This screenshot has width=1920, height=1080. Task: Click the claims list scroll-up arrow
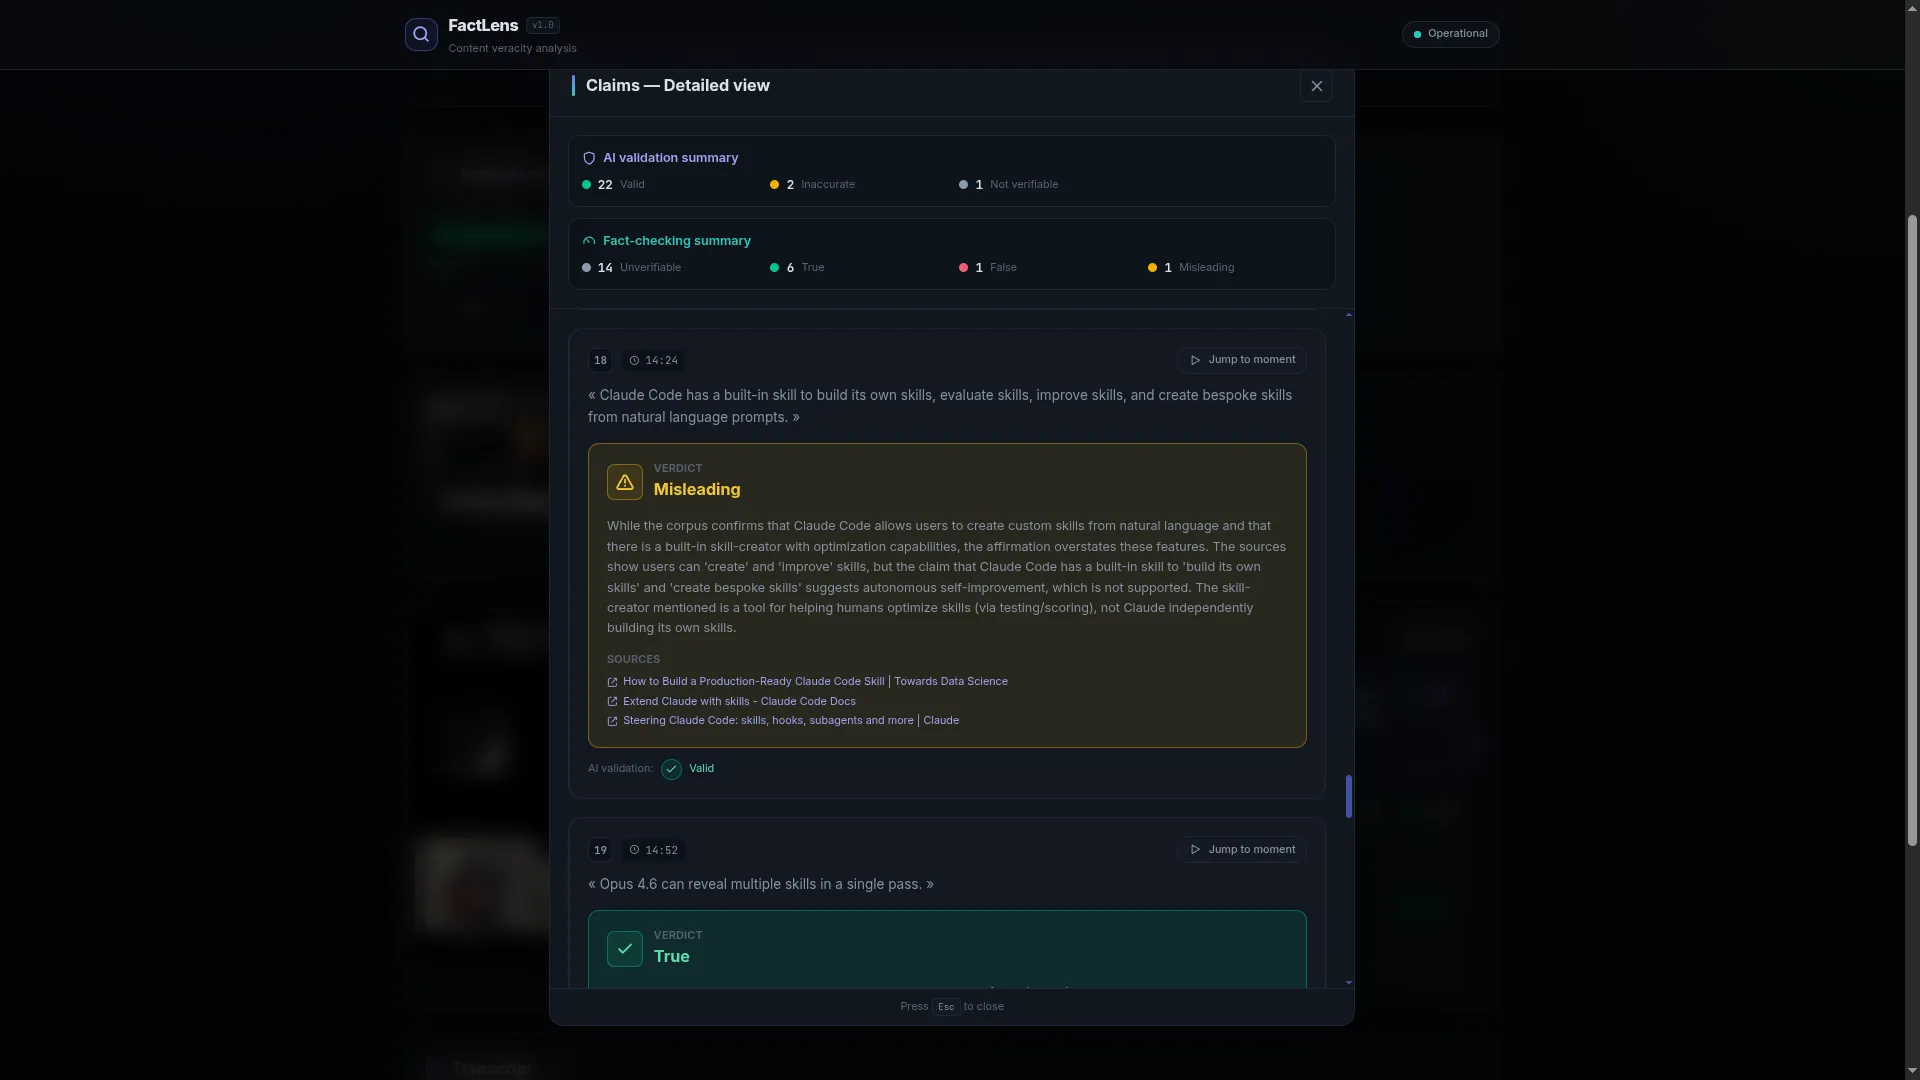[x=1349, y=315]
